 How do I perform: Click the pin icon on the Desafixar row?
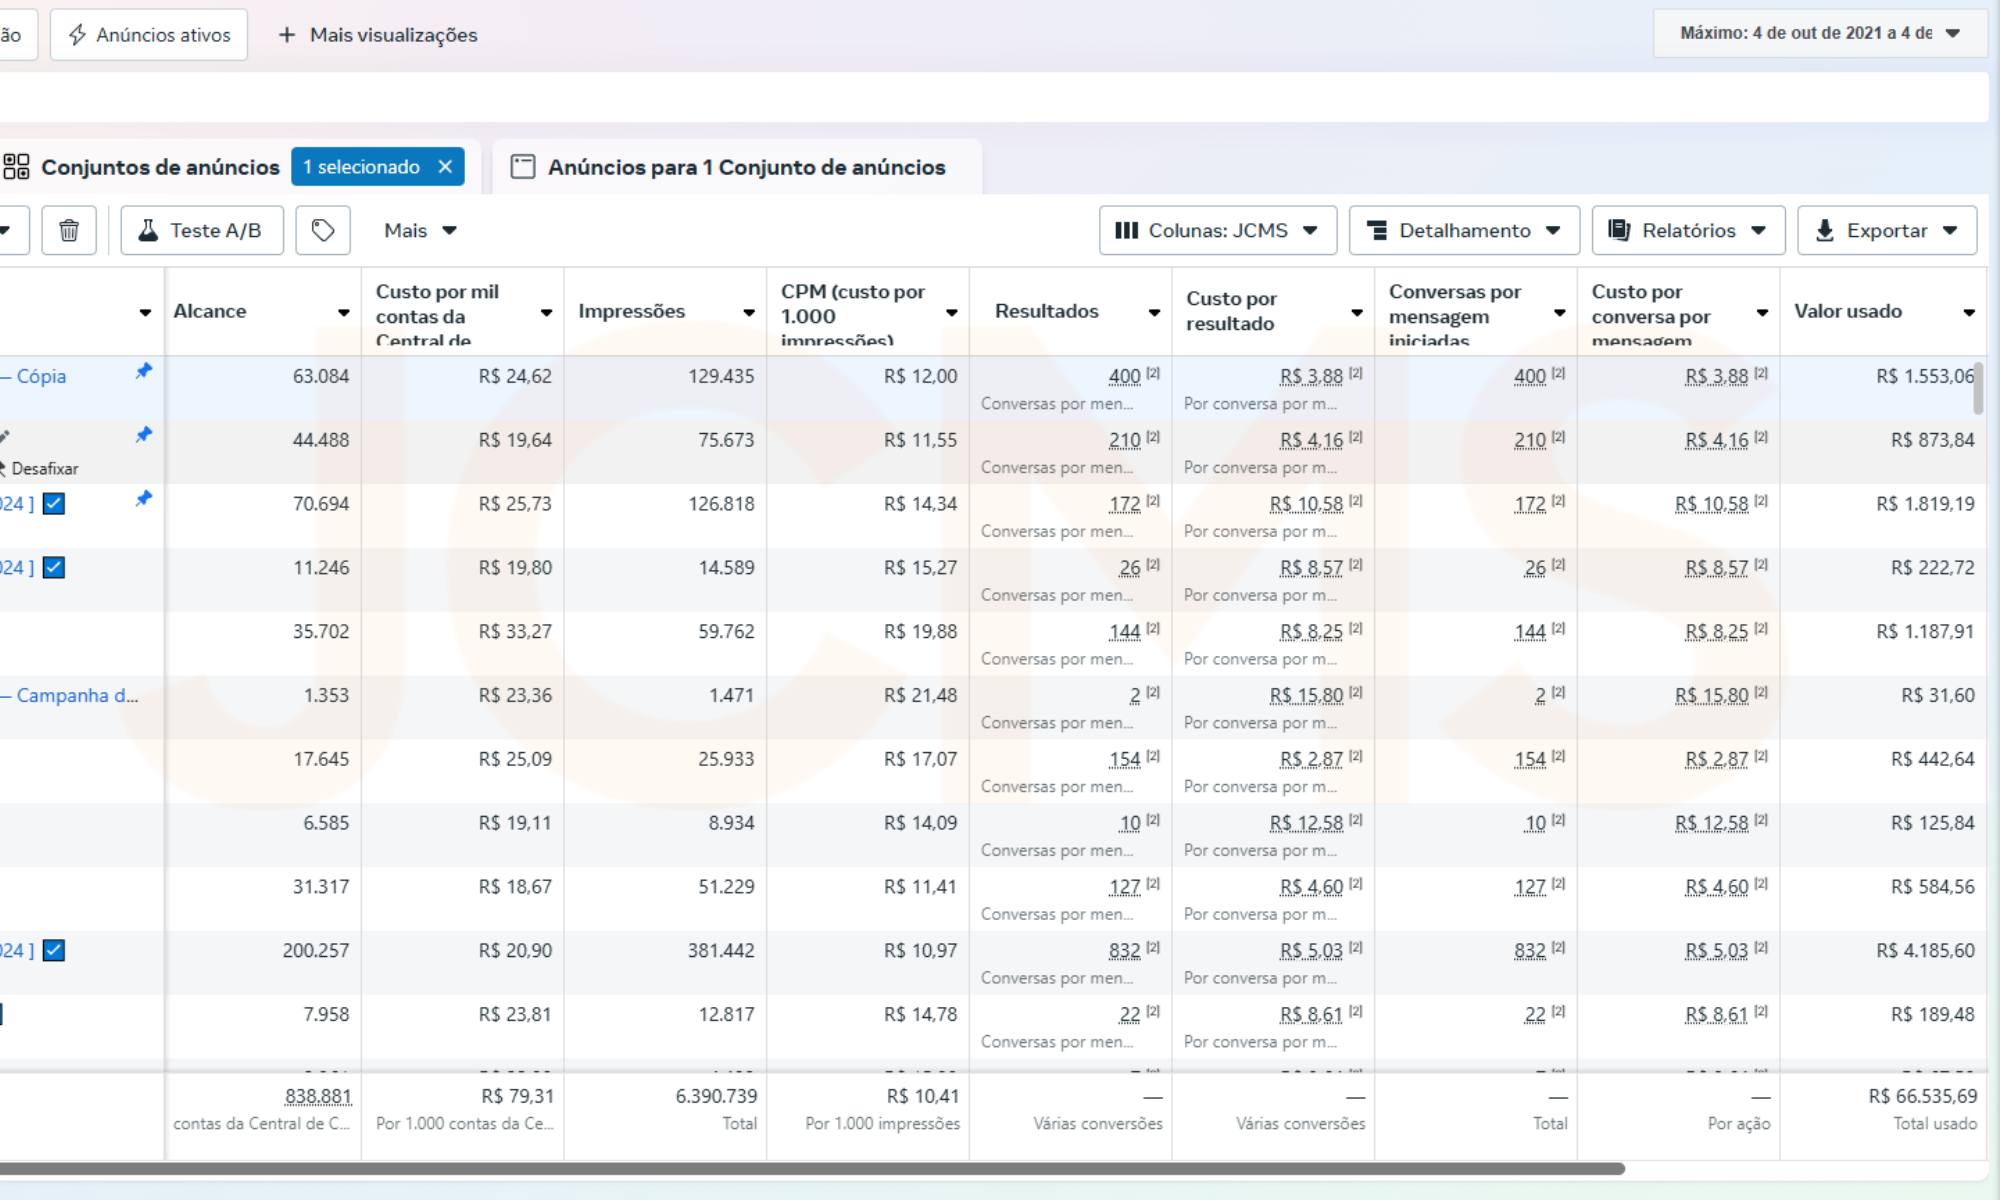point(144,435)
